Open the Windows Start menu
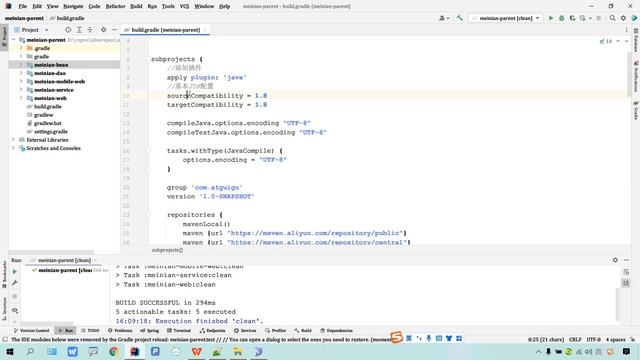The image size is (640, 360). (x=9, y=351)
